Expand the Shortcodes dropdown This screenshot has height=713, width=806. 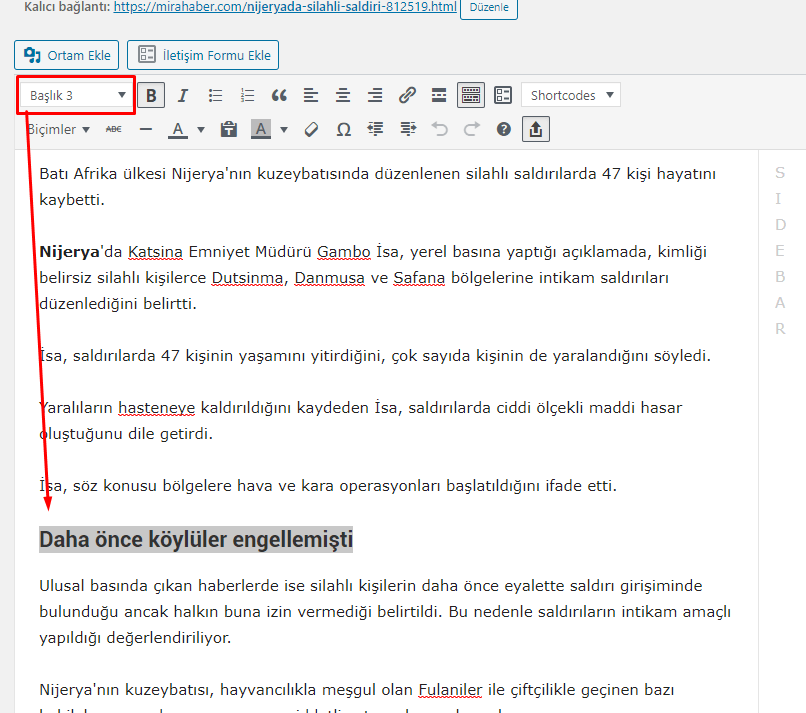coord(570,95)
